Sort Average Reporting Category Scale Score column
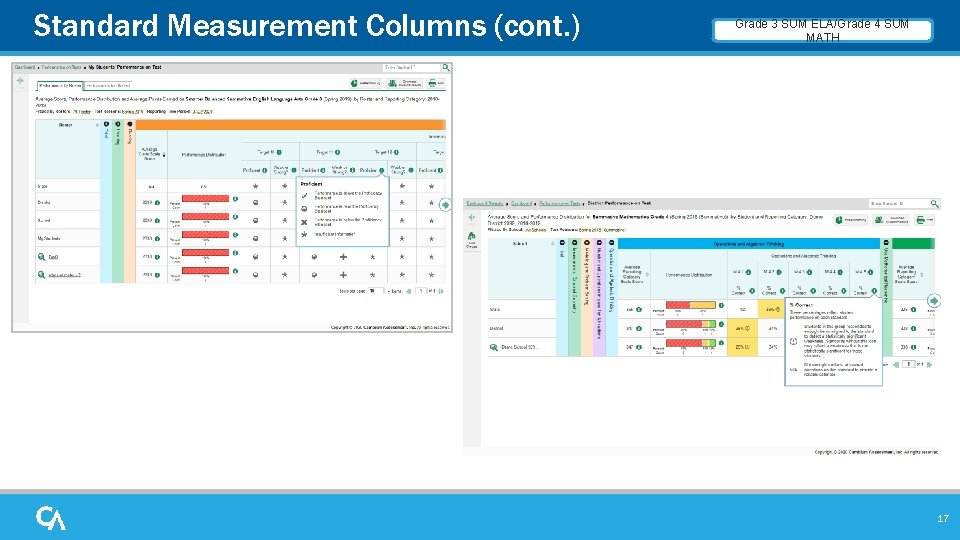Viewport: 960px width, 540px height. click(647, 274)
